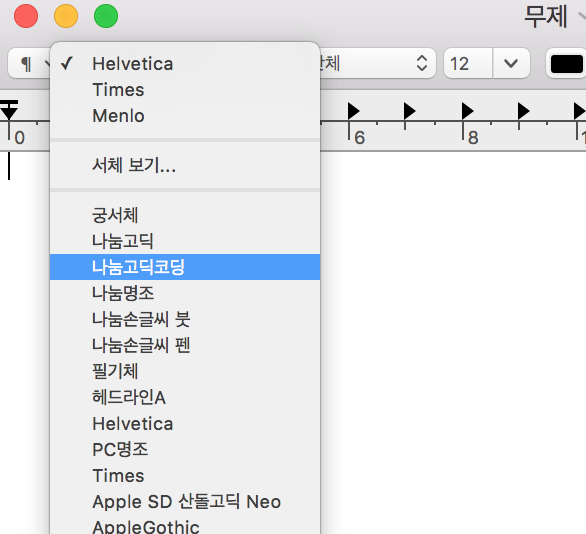
Task: Choose Times from recent fonts section
Action: pos(185,90)
